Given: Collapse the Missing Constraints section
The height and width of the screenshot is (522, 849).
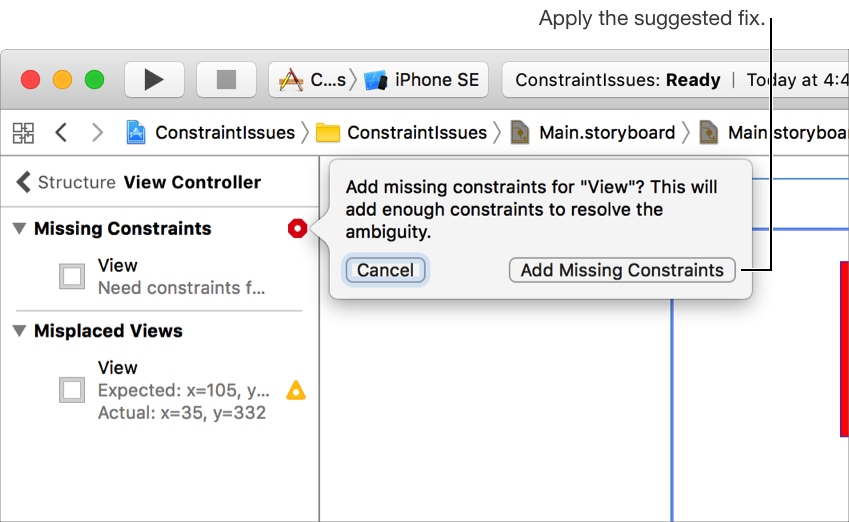Looking at the screenshot, I should (x=19, y=229).
